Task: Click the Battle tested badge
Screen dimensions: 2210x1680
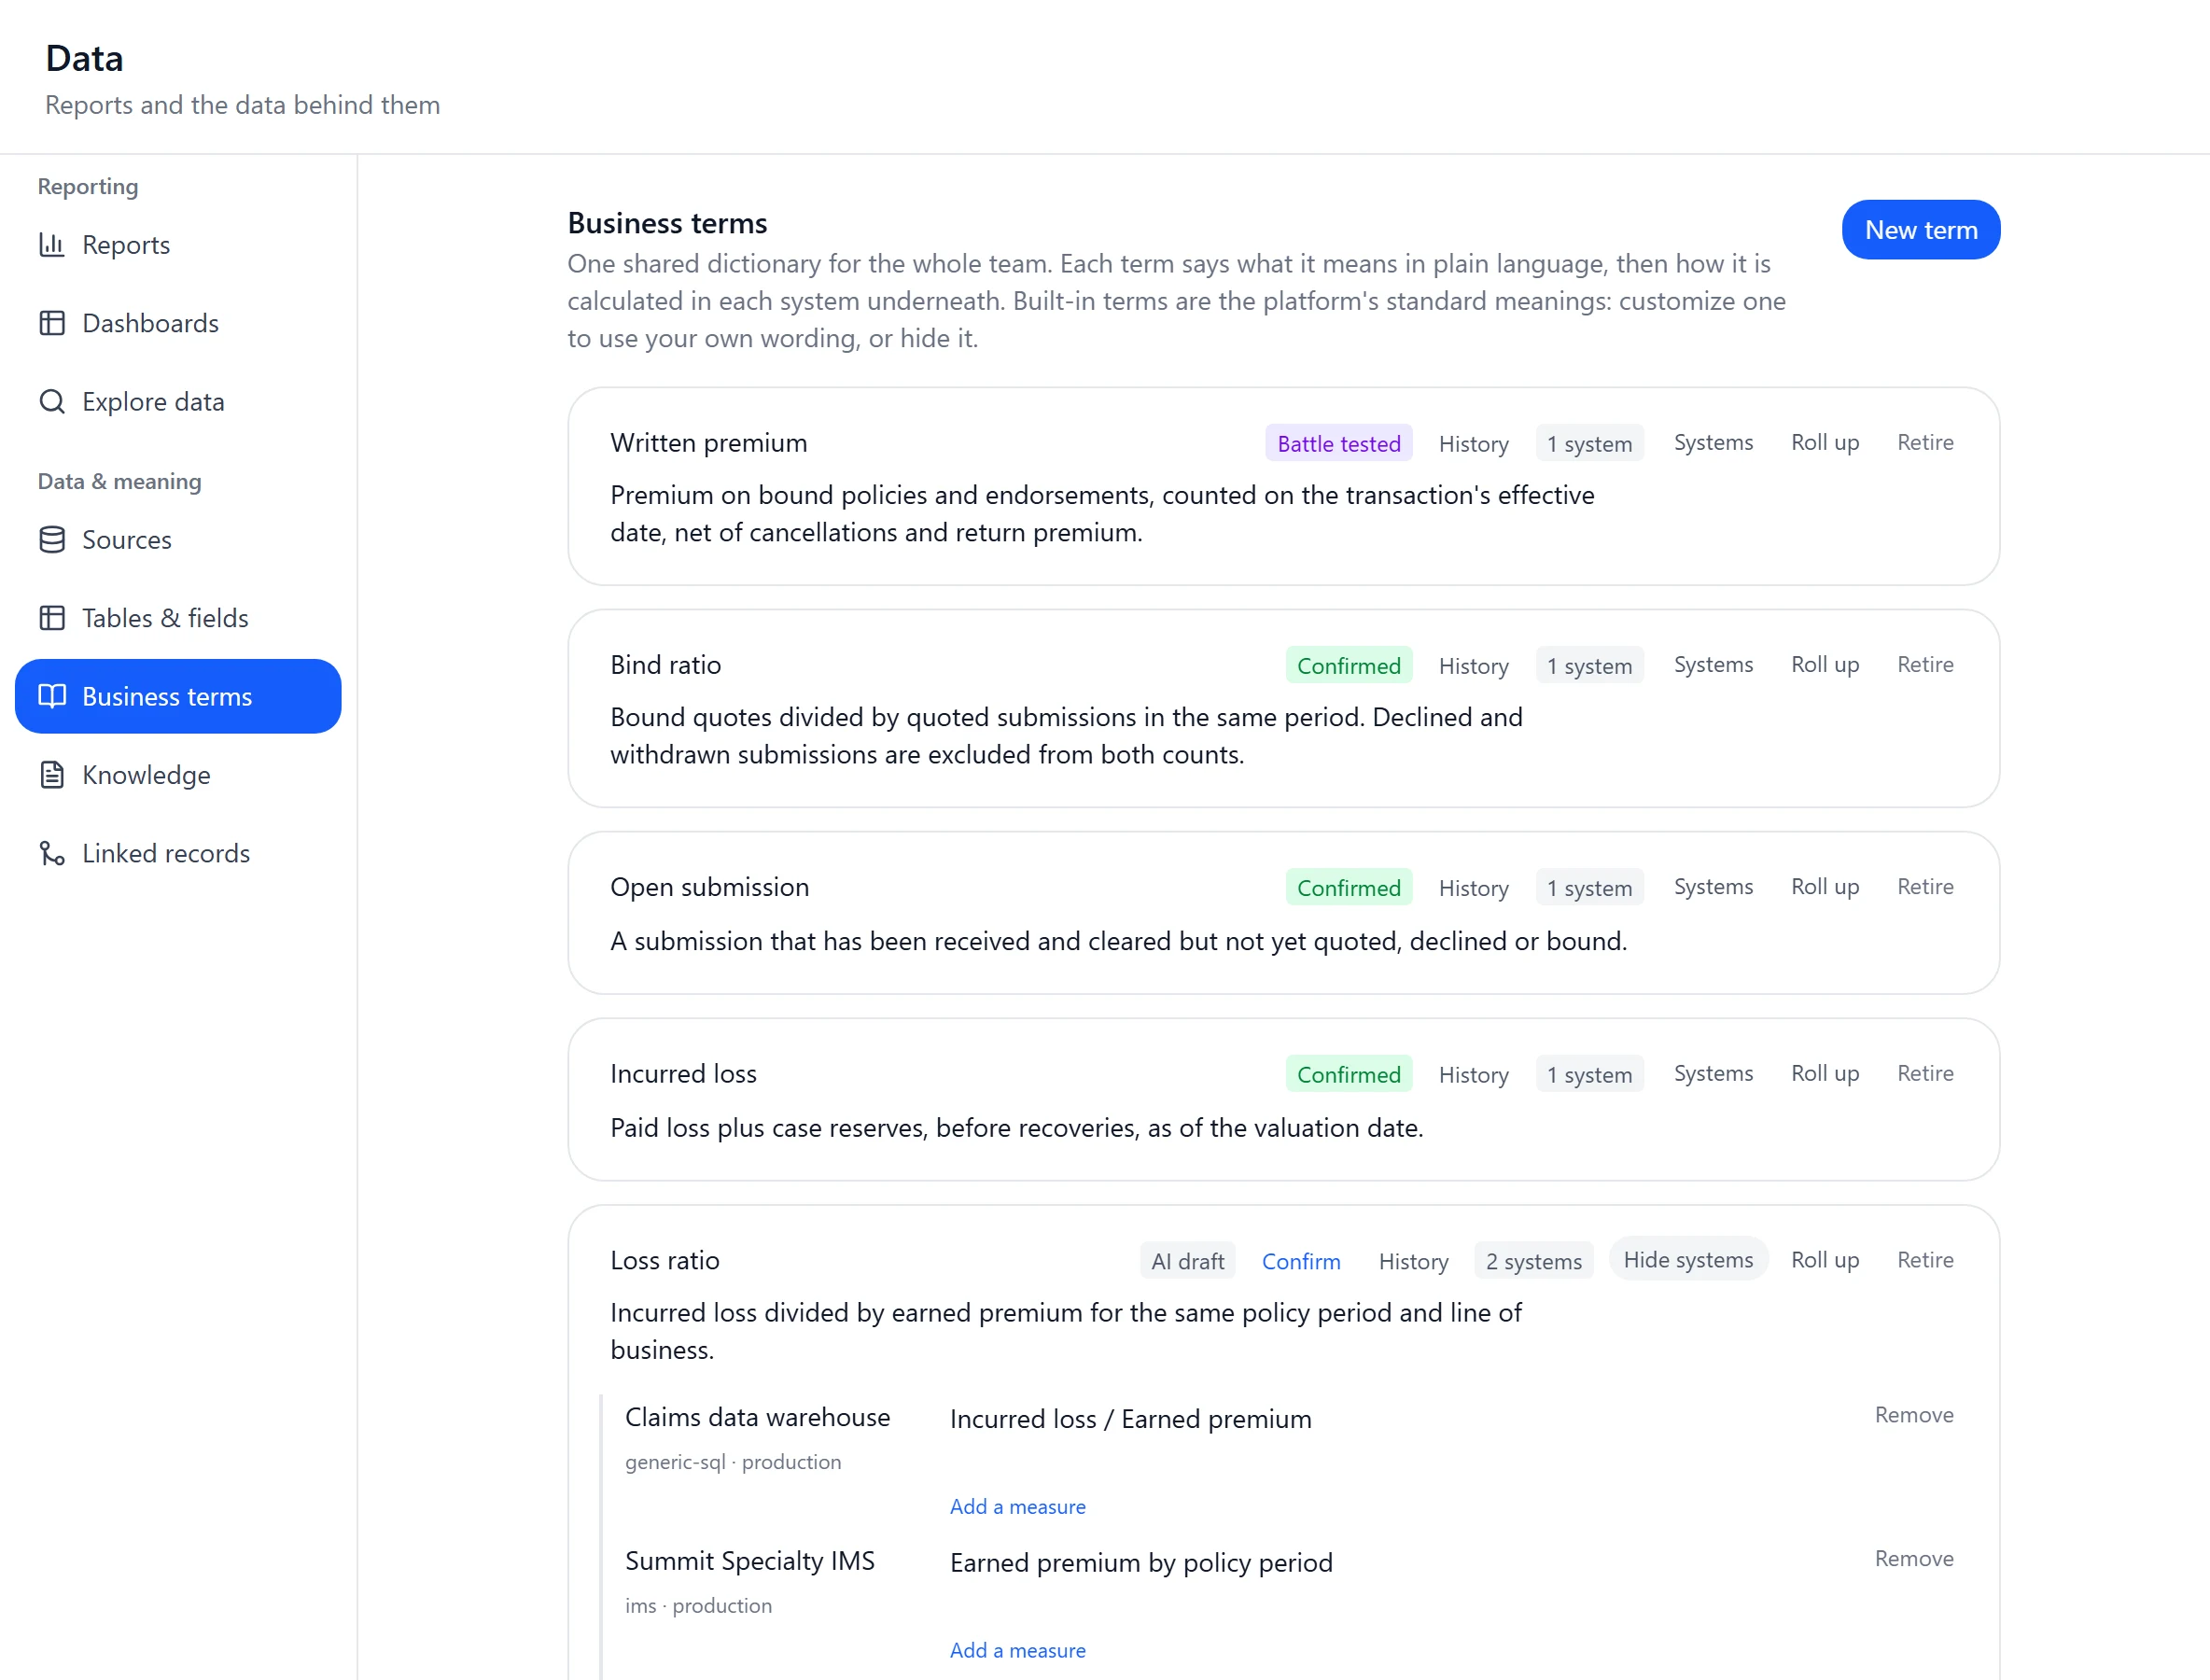Action: (x=1338, y=444)
